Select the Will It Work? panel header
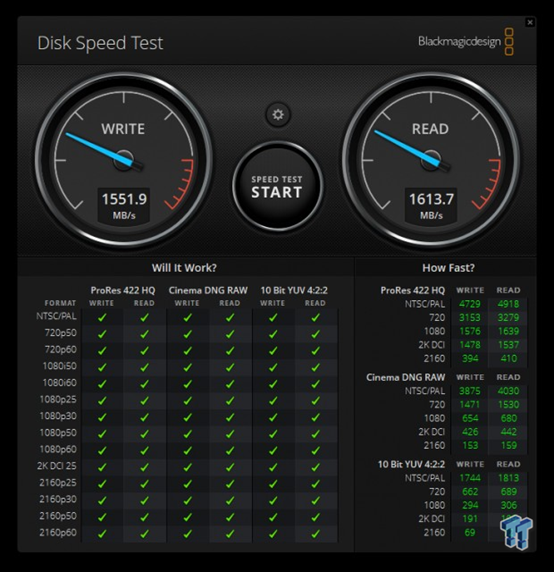 click(x=184, y=268)
